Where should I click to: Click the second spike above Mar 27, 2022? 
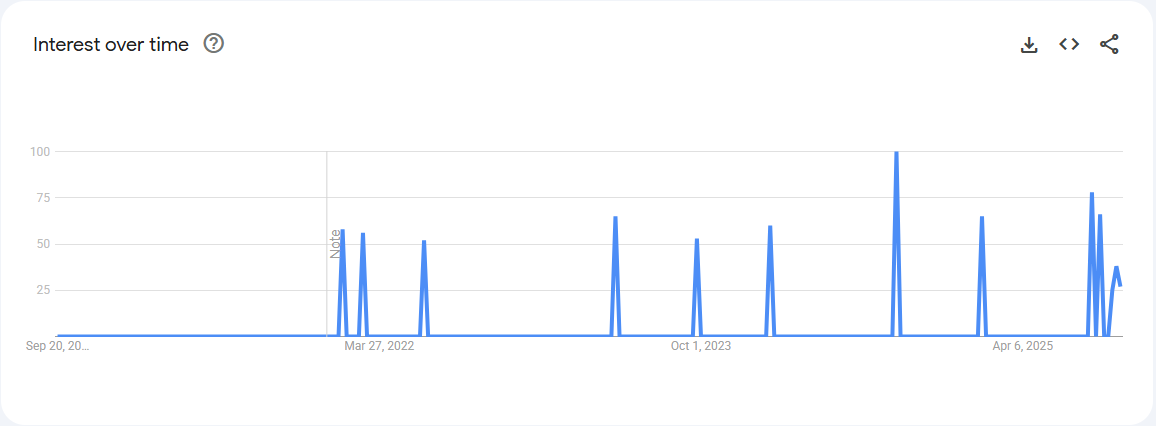click(x=362, y=236)
